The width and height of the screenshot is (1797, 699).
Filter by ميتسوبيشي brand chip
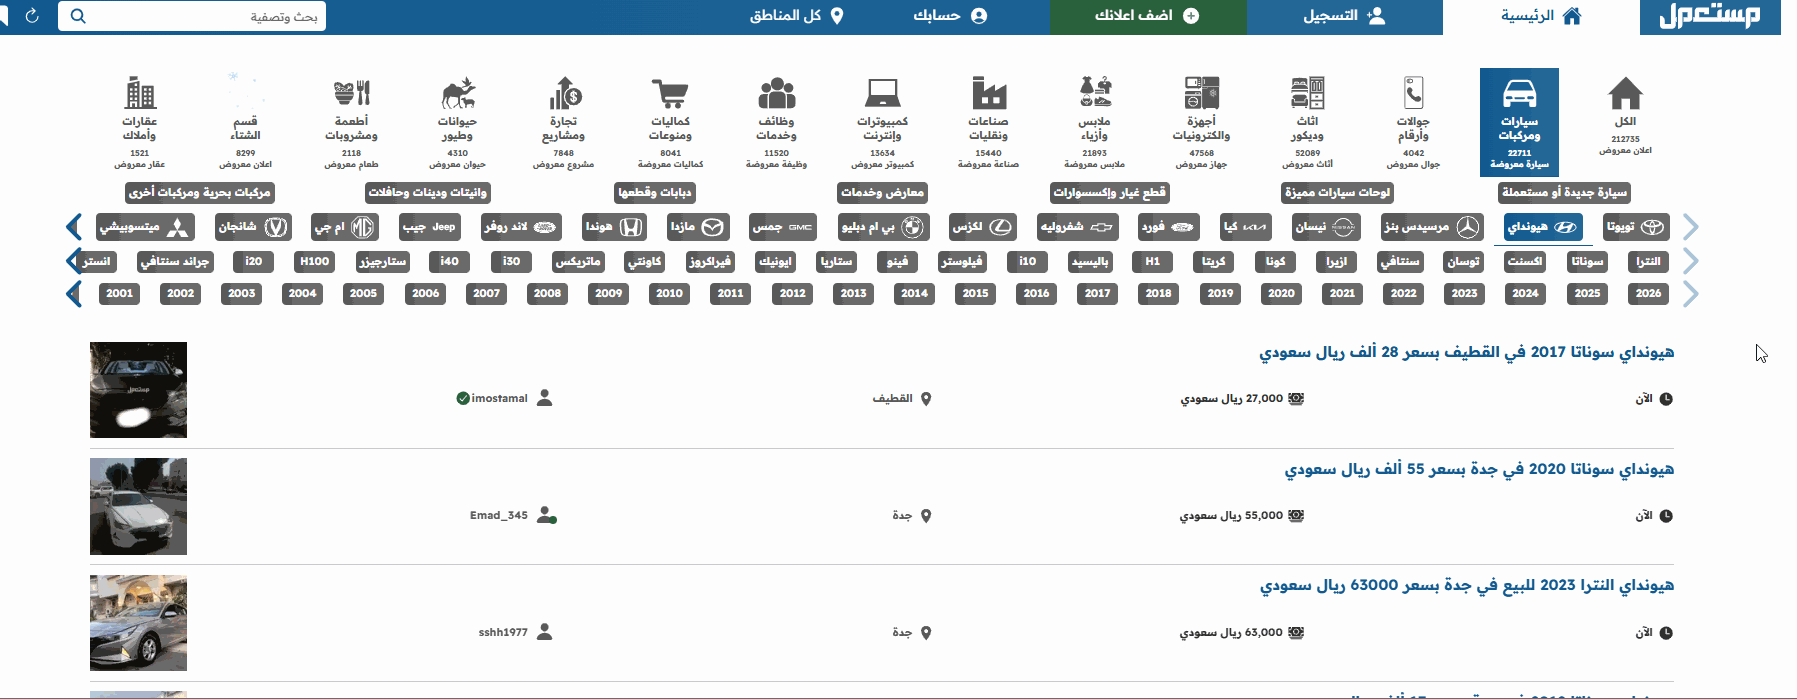(x=145, y=227)
